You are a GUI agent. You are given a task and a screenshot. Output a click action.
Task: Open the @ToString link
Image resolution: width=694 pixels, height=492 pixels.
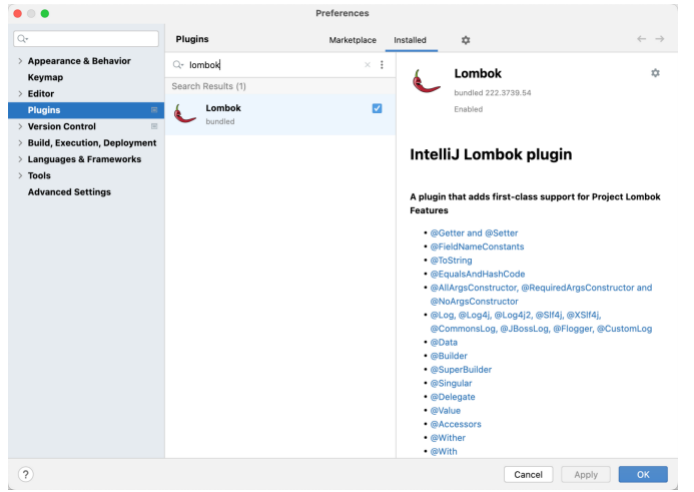tap(451, 260)
